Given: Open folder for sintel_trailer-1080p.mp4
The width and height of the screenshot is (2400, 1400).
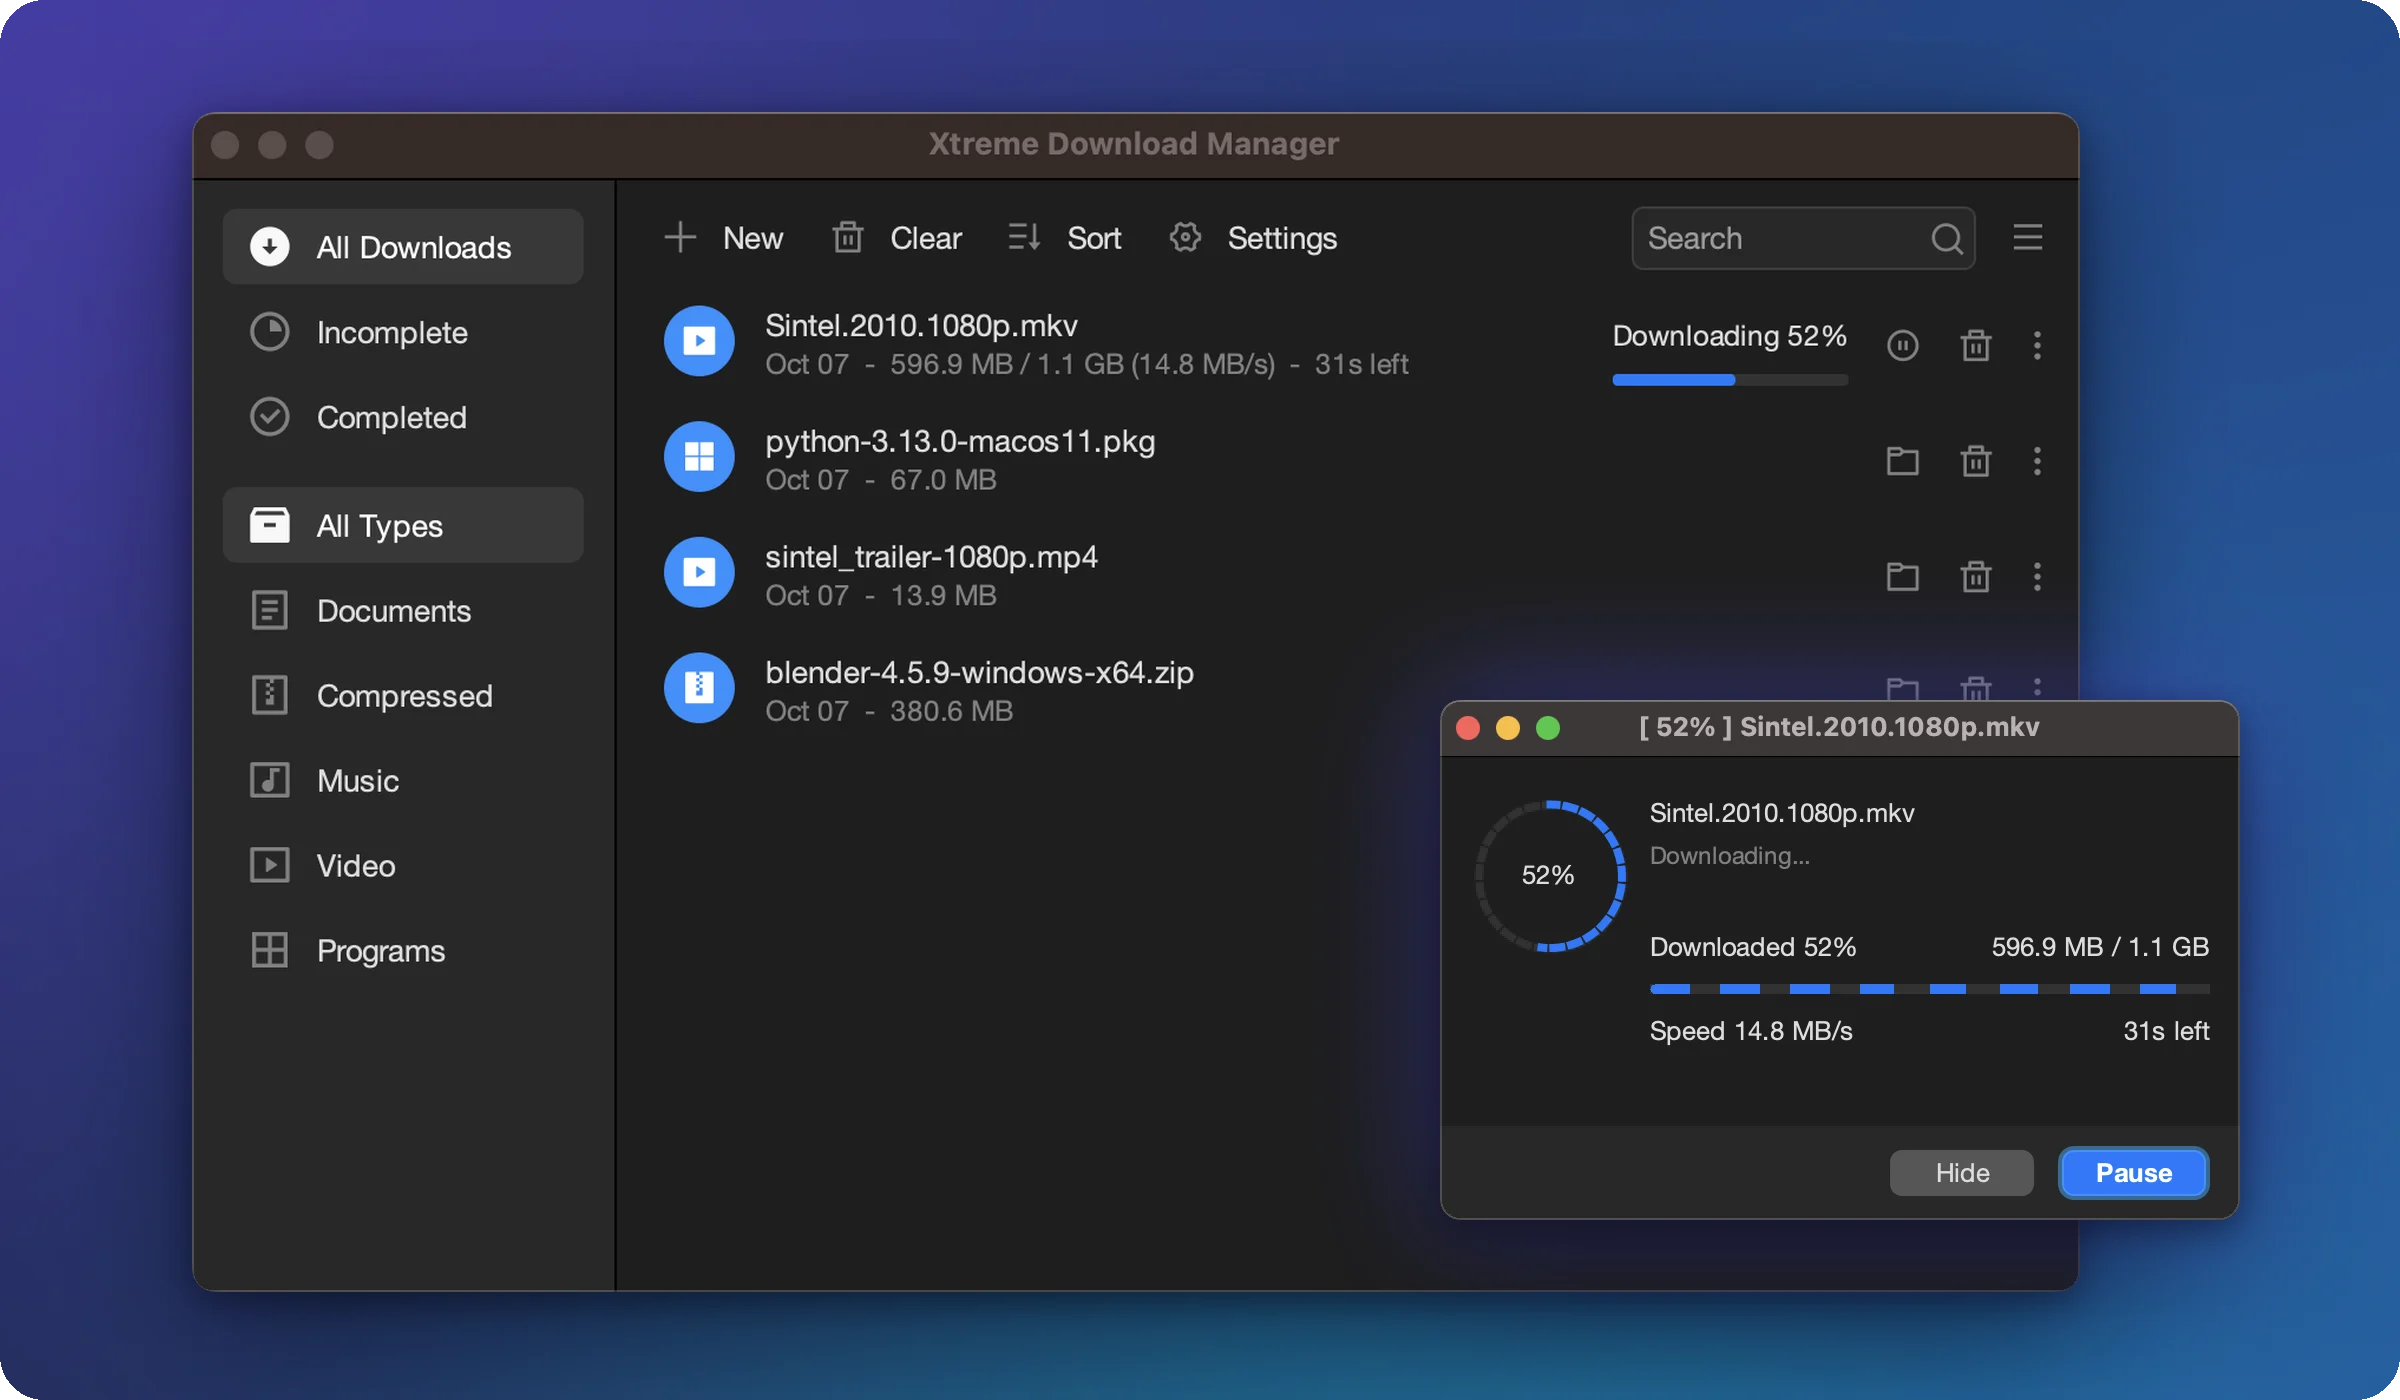Looking at the screenshot, I should click(1902, 577).
